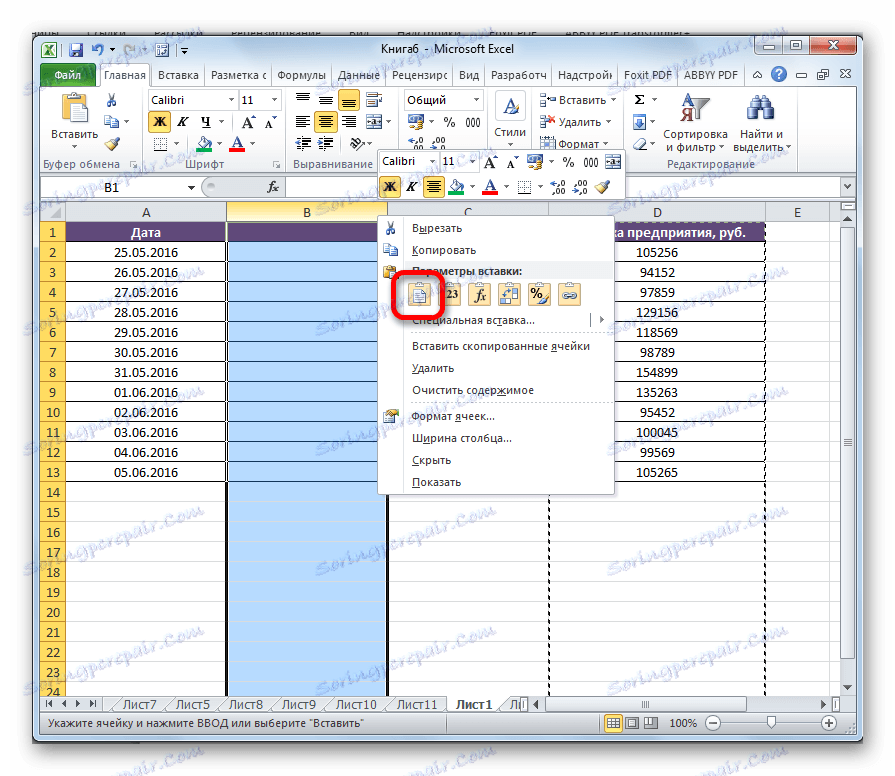Click the thousands separator 000 button in the ribbon
The width and height of the screenshot is (895, 776).
[x=473, y=122]
